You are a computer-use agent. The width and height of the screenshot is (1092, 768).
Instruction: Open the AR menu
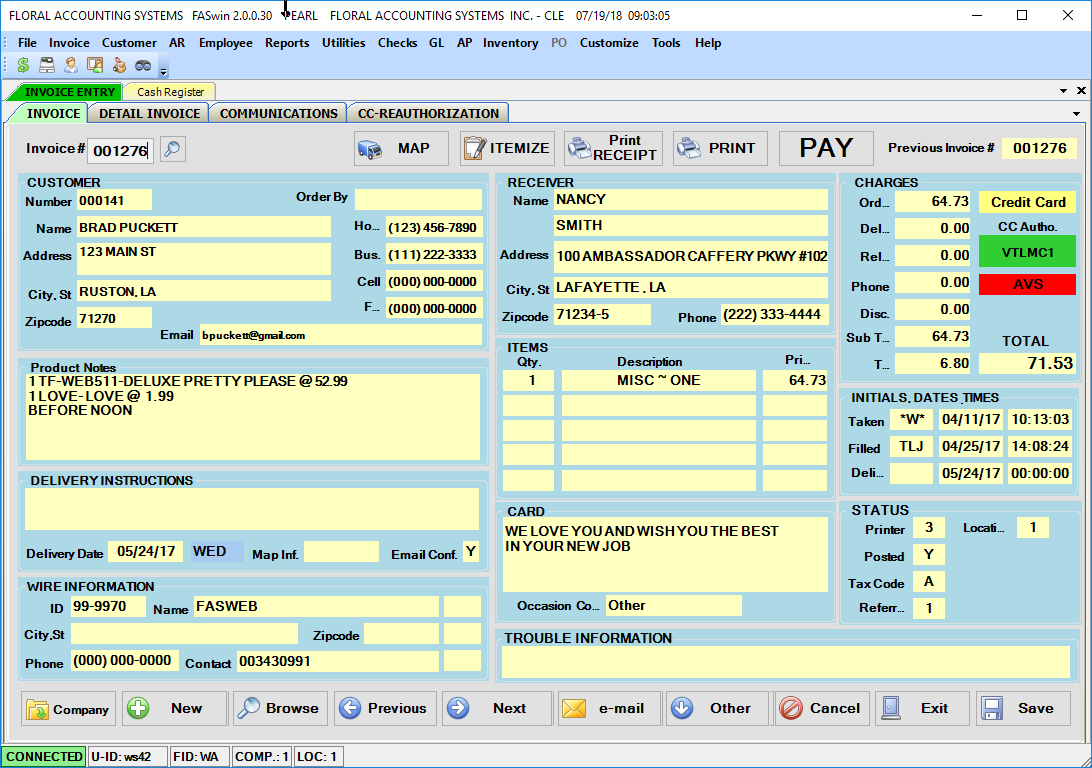[x=177, y=42]
